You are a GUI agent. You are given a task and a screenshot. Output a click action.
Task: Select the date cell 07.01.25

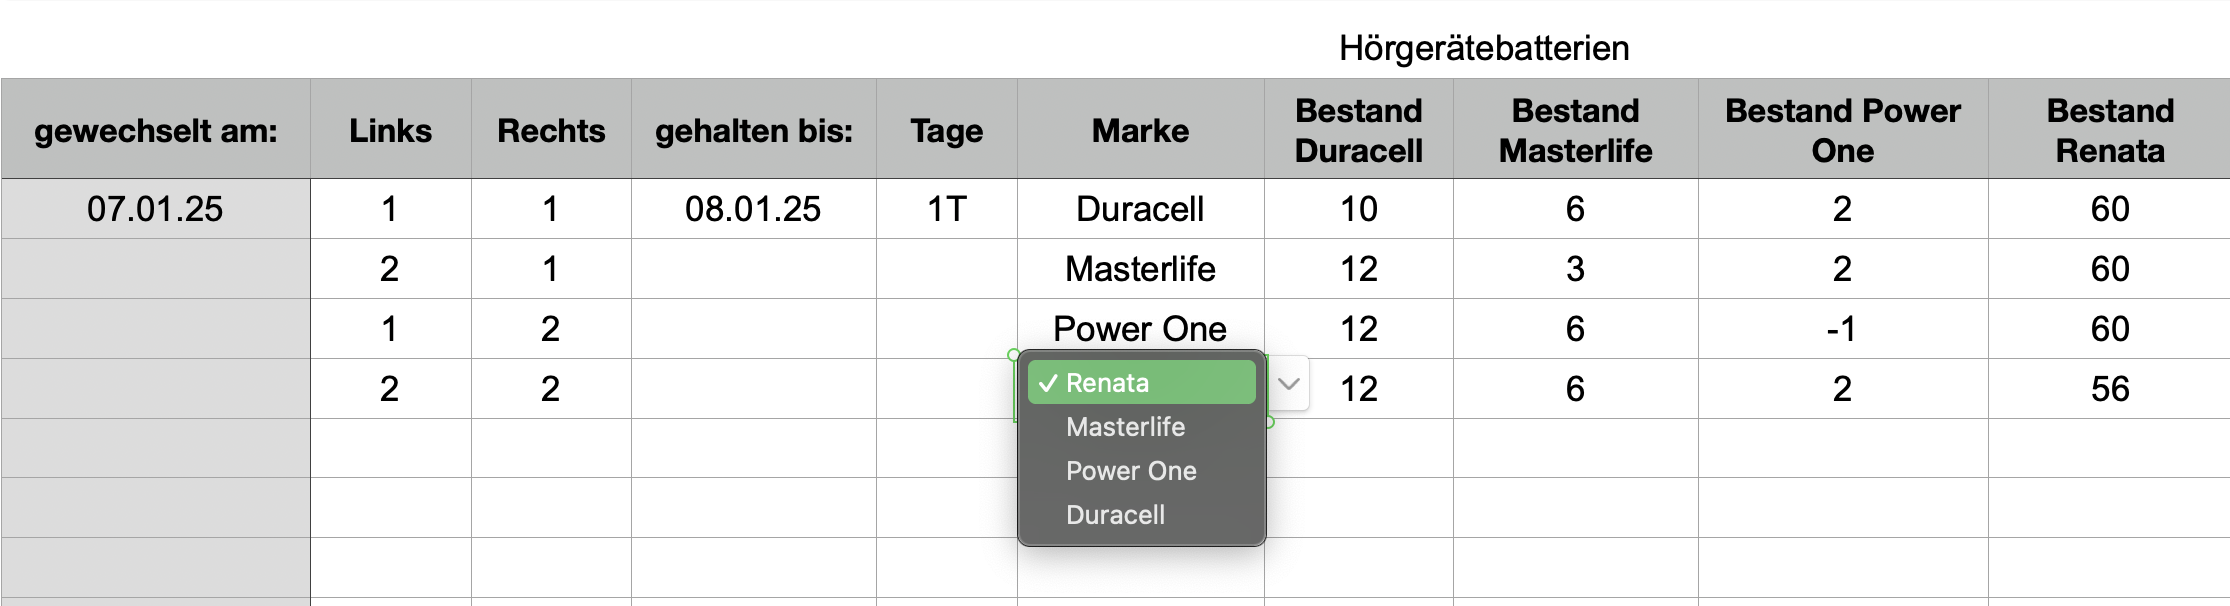[155, 209]
